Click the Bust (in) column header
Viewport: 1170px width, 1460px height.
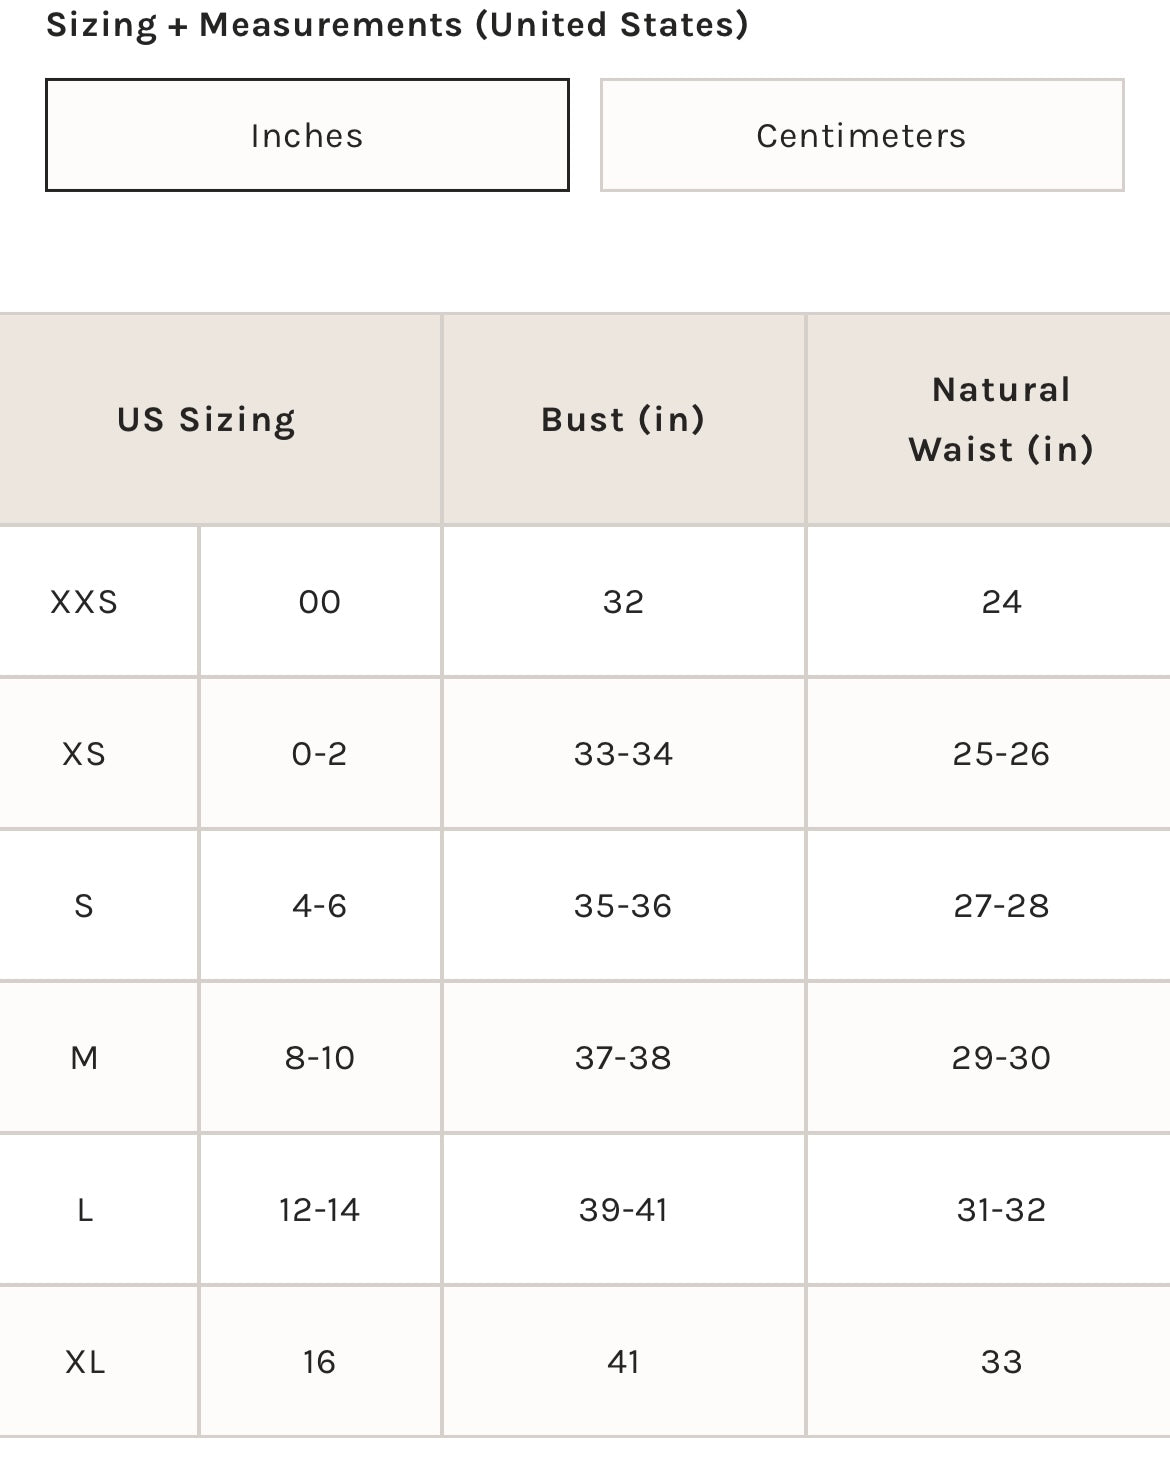tap(623, 419)
